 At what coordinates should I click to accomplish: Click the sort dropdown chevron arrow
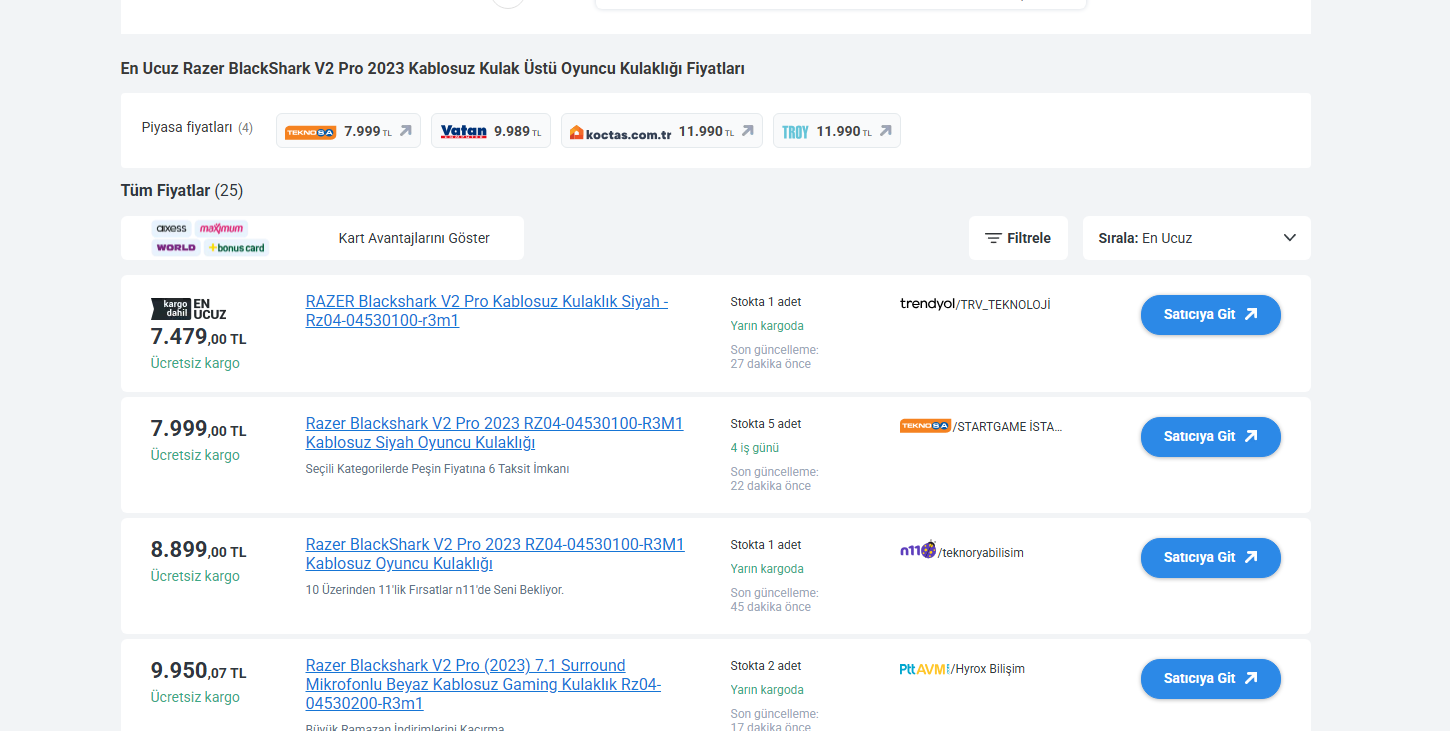coord(1289,238)
